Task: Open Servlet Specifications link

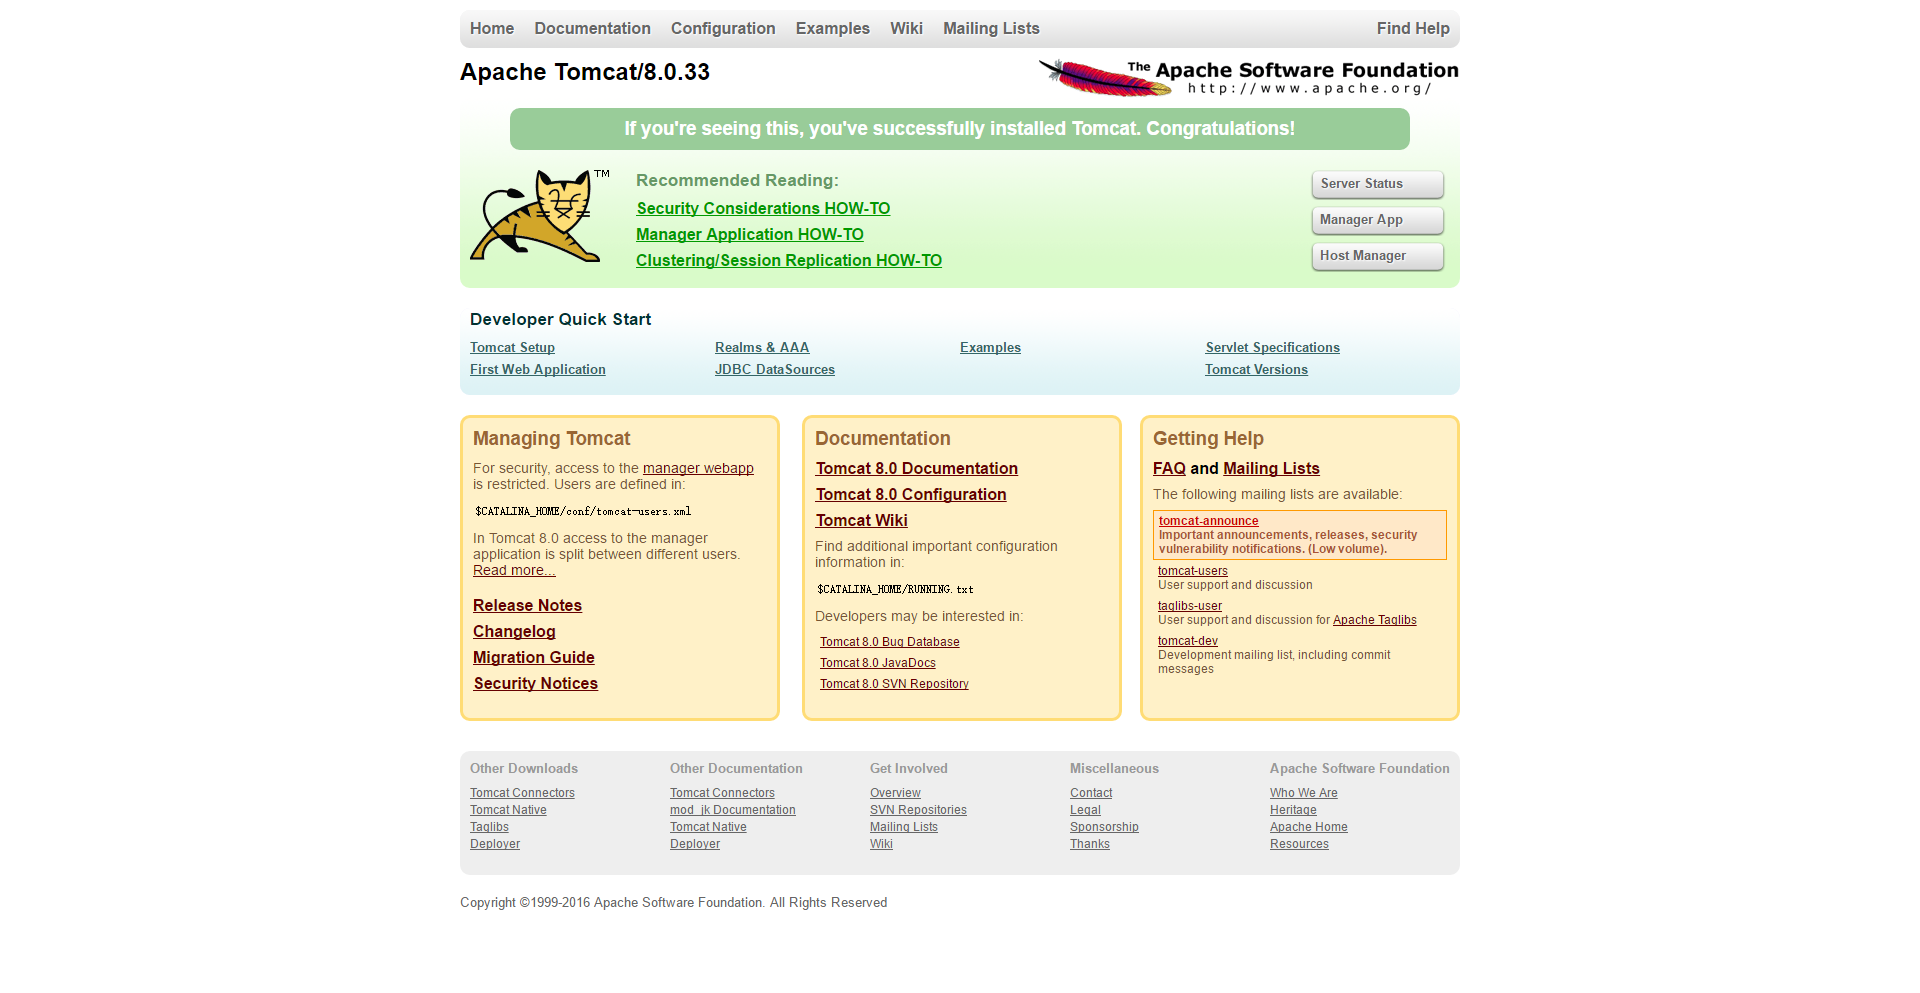Action: click(x=1272, y=348)
